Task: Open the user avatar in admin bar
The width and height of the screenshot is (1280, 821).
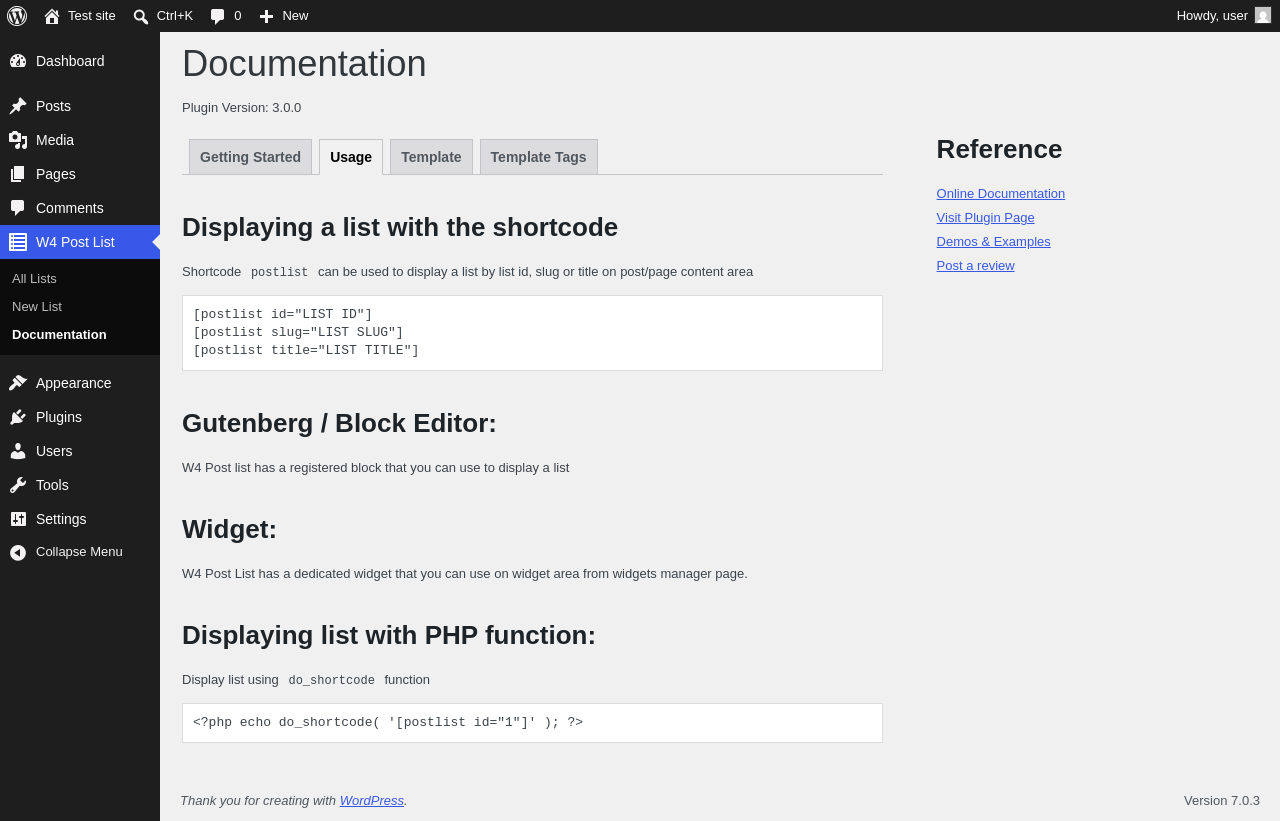Action: [x=1263, y=15]
